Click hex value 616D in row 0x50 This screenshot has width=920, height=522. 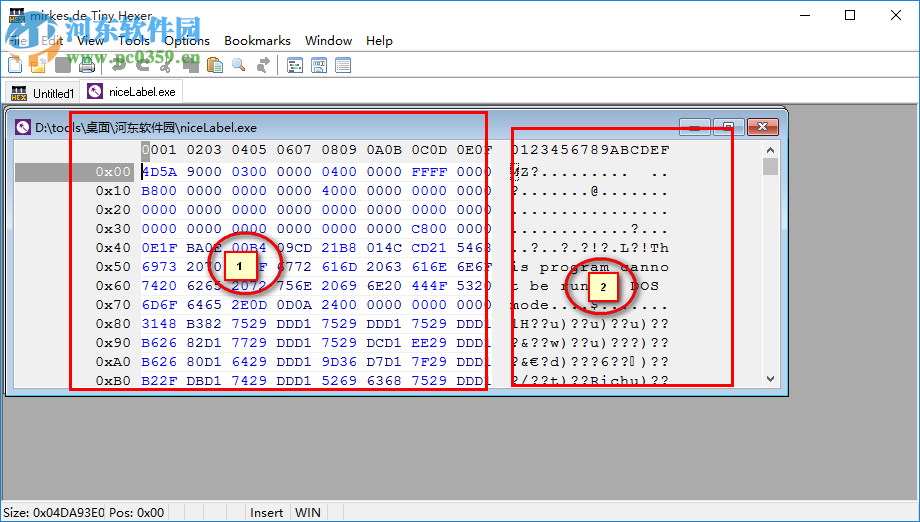(339, 266)
